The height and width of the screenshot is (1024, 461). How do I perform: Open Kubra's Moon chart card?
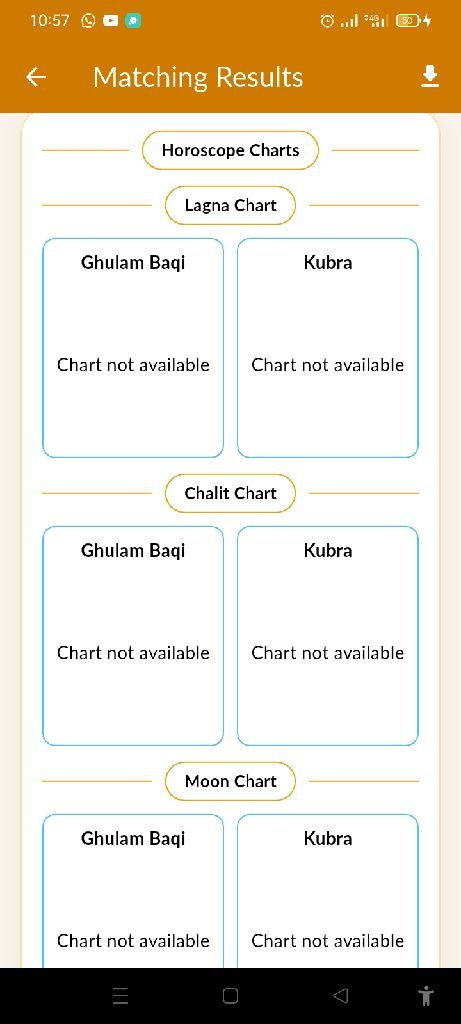click(x=328, y=891)
